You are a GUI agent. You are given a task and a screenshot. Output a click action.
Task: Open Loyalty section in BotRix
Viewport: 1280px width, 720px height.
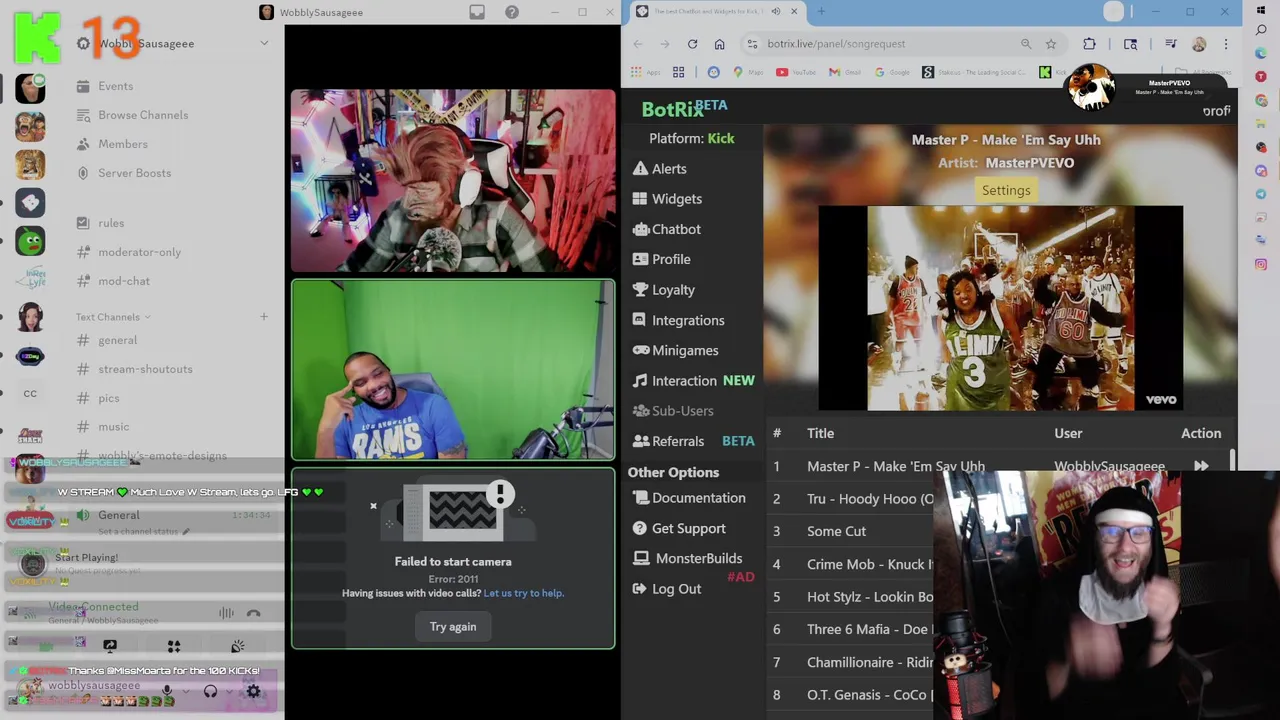[663, 290]
